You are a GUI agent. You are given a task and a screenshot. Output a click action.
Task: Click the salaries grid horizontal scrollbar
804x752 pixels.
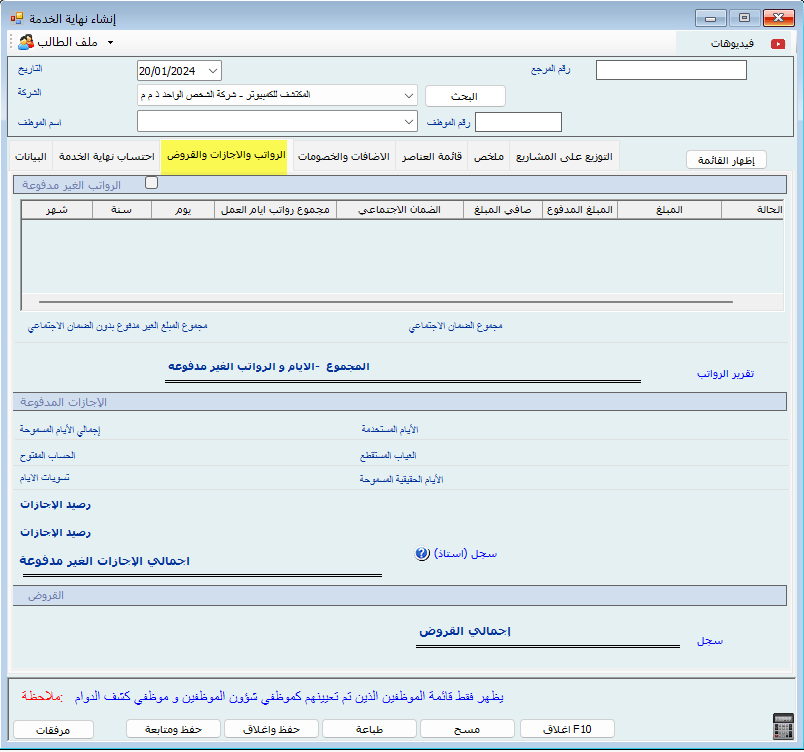coord(385,300)
